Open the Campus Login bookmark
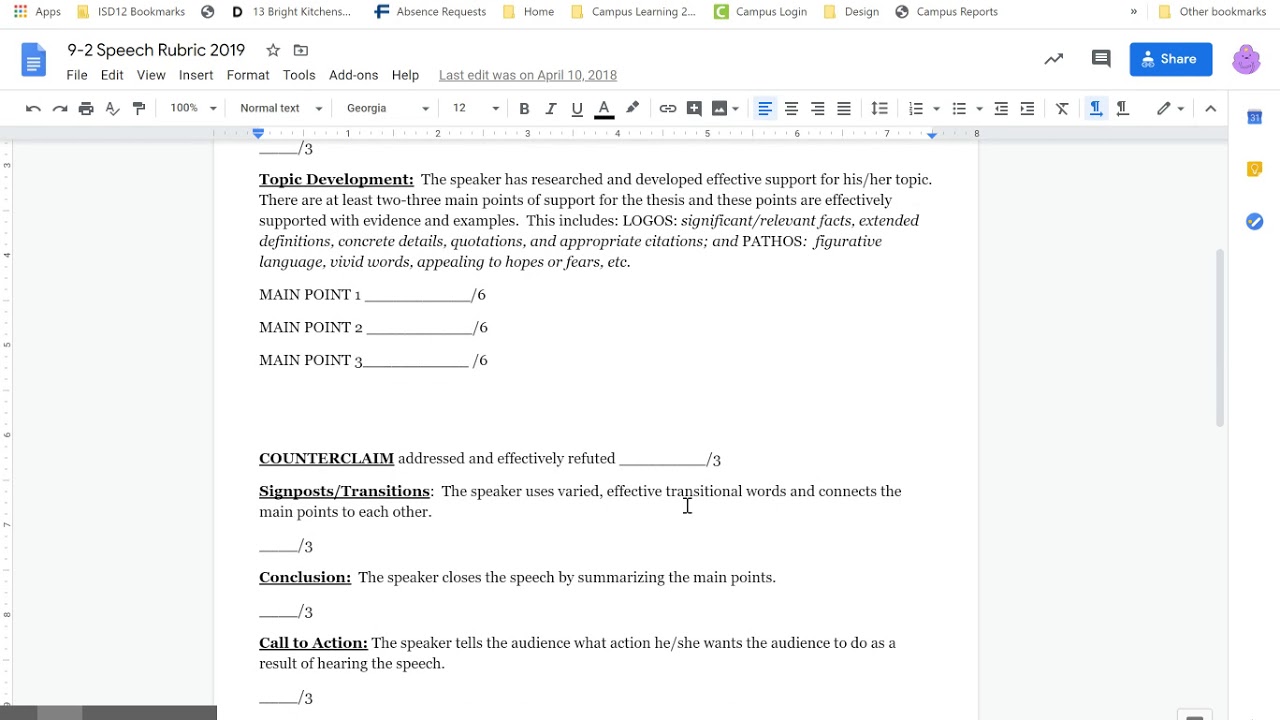This screenshot has width=1280, height=720. pos(761,12)
